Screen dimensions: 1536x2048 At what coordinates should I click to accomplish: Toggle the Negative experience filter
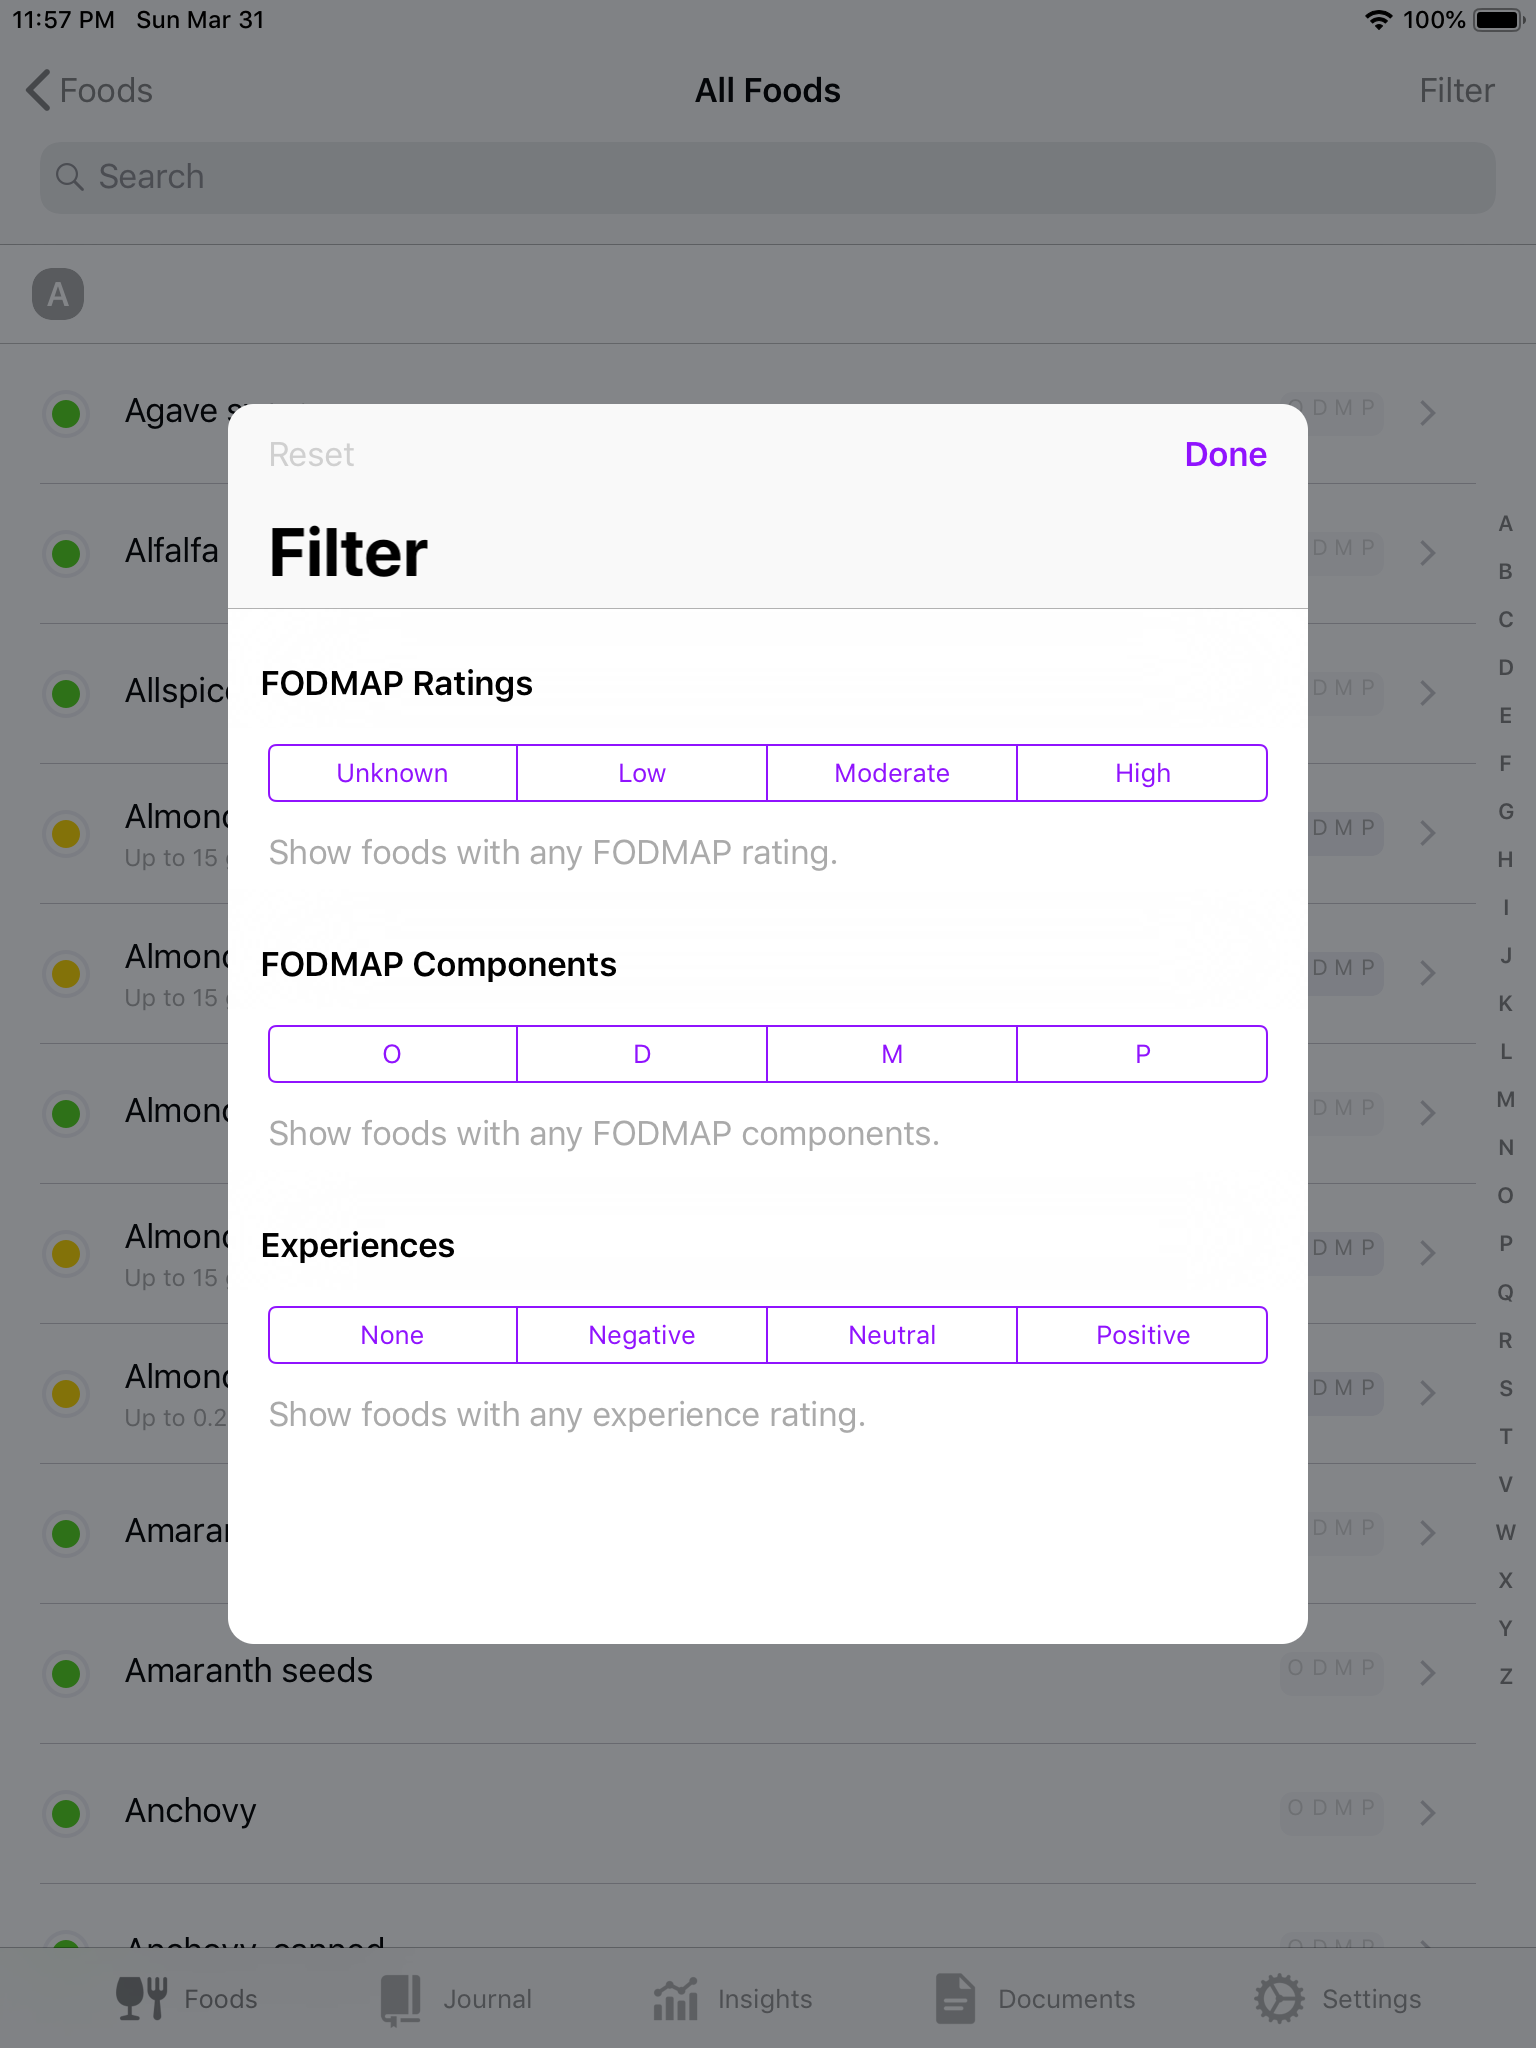642,1335
